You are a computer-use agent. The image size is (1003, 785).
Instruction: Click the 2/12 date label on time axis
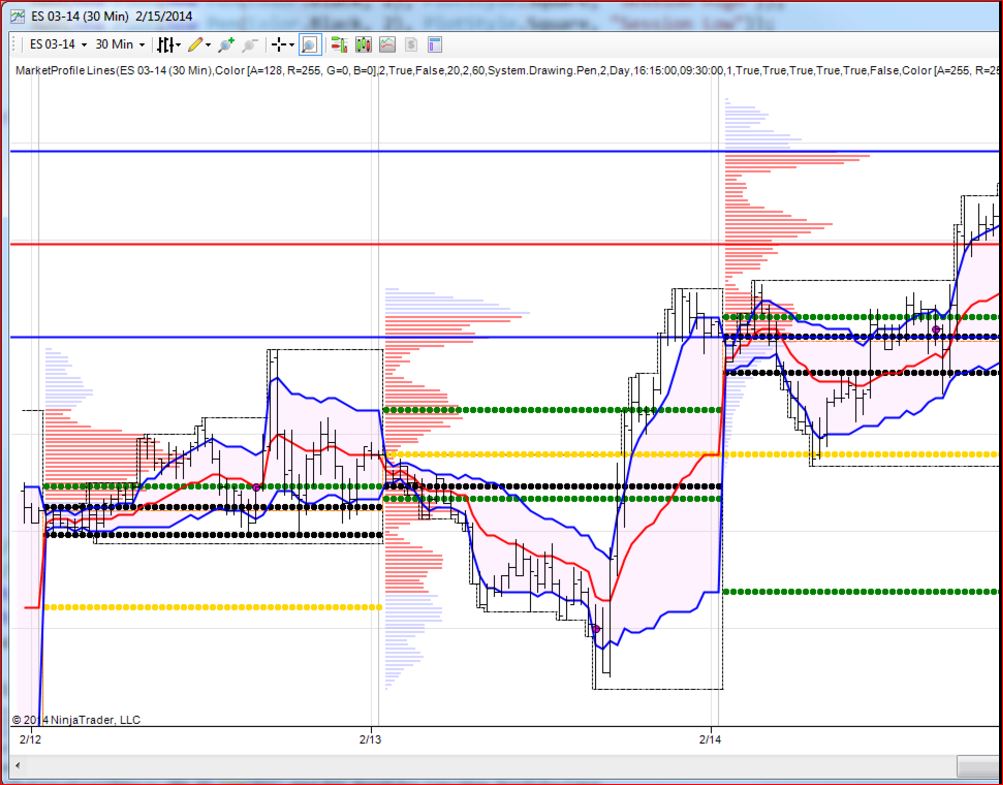tap(30, 740)
